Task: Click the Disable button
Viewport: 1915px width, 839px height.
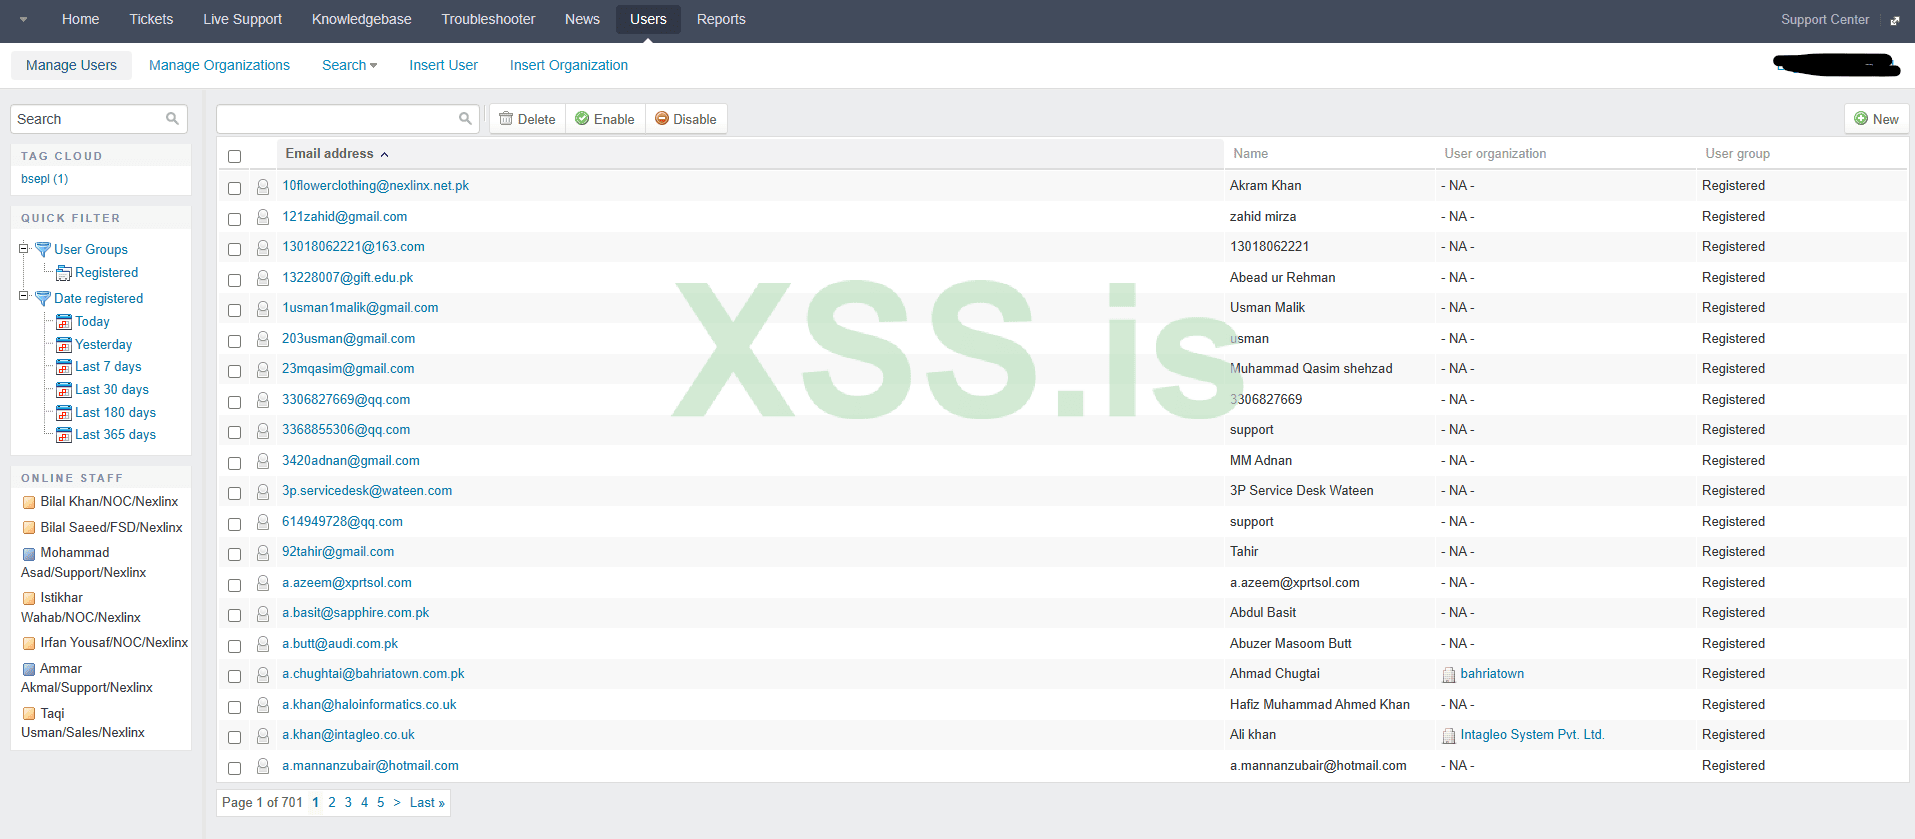Action: pyautogui.click(x=686, y=119)
